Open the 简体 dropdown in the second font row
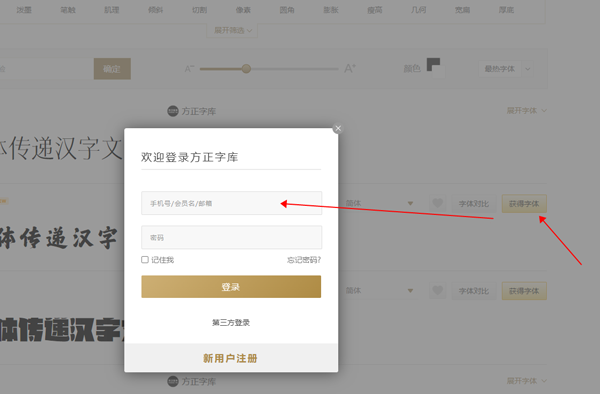This screenshot has width=600, height=394. tap(379, 291)
